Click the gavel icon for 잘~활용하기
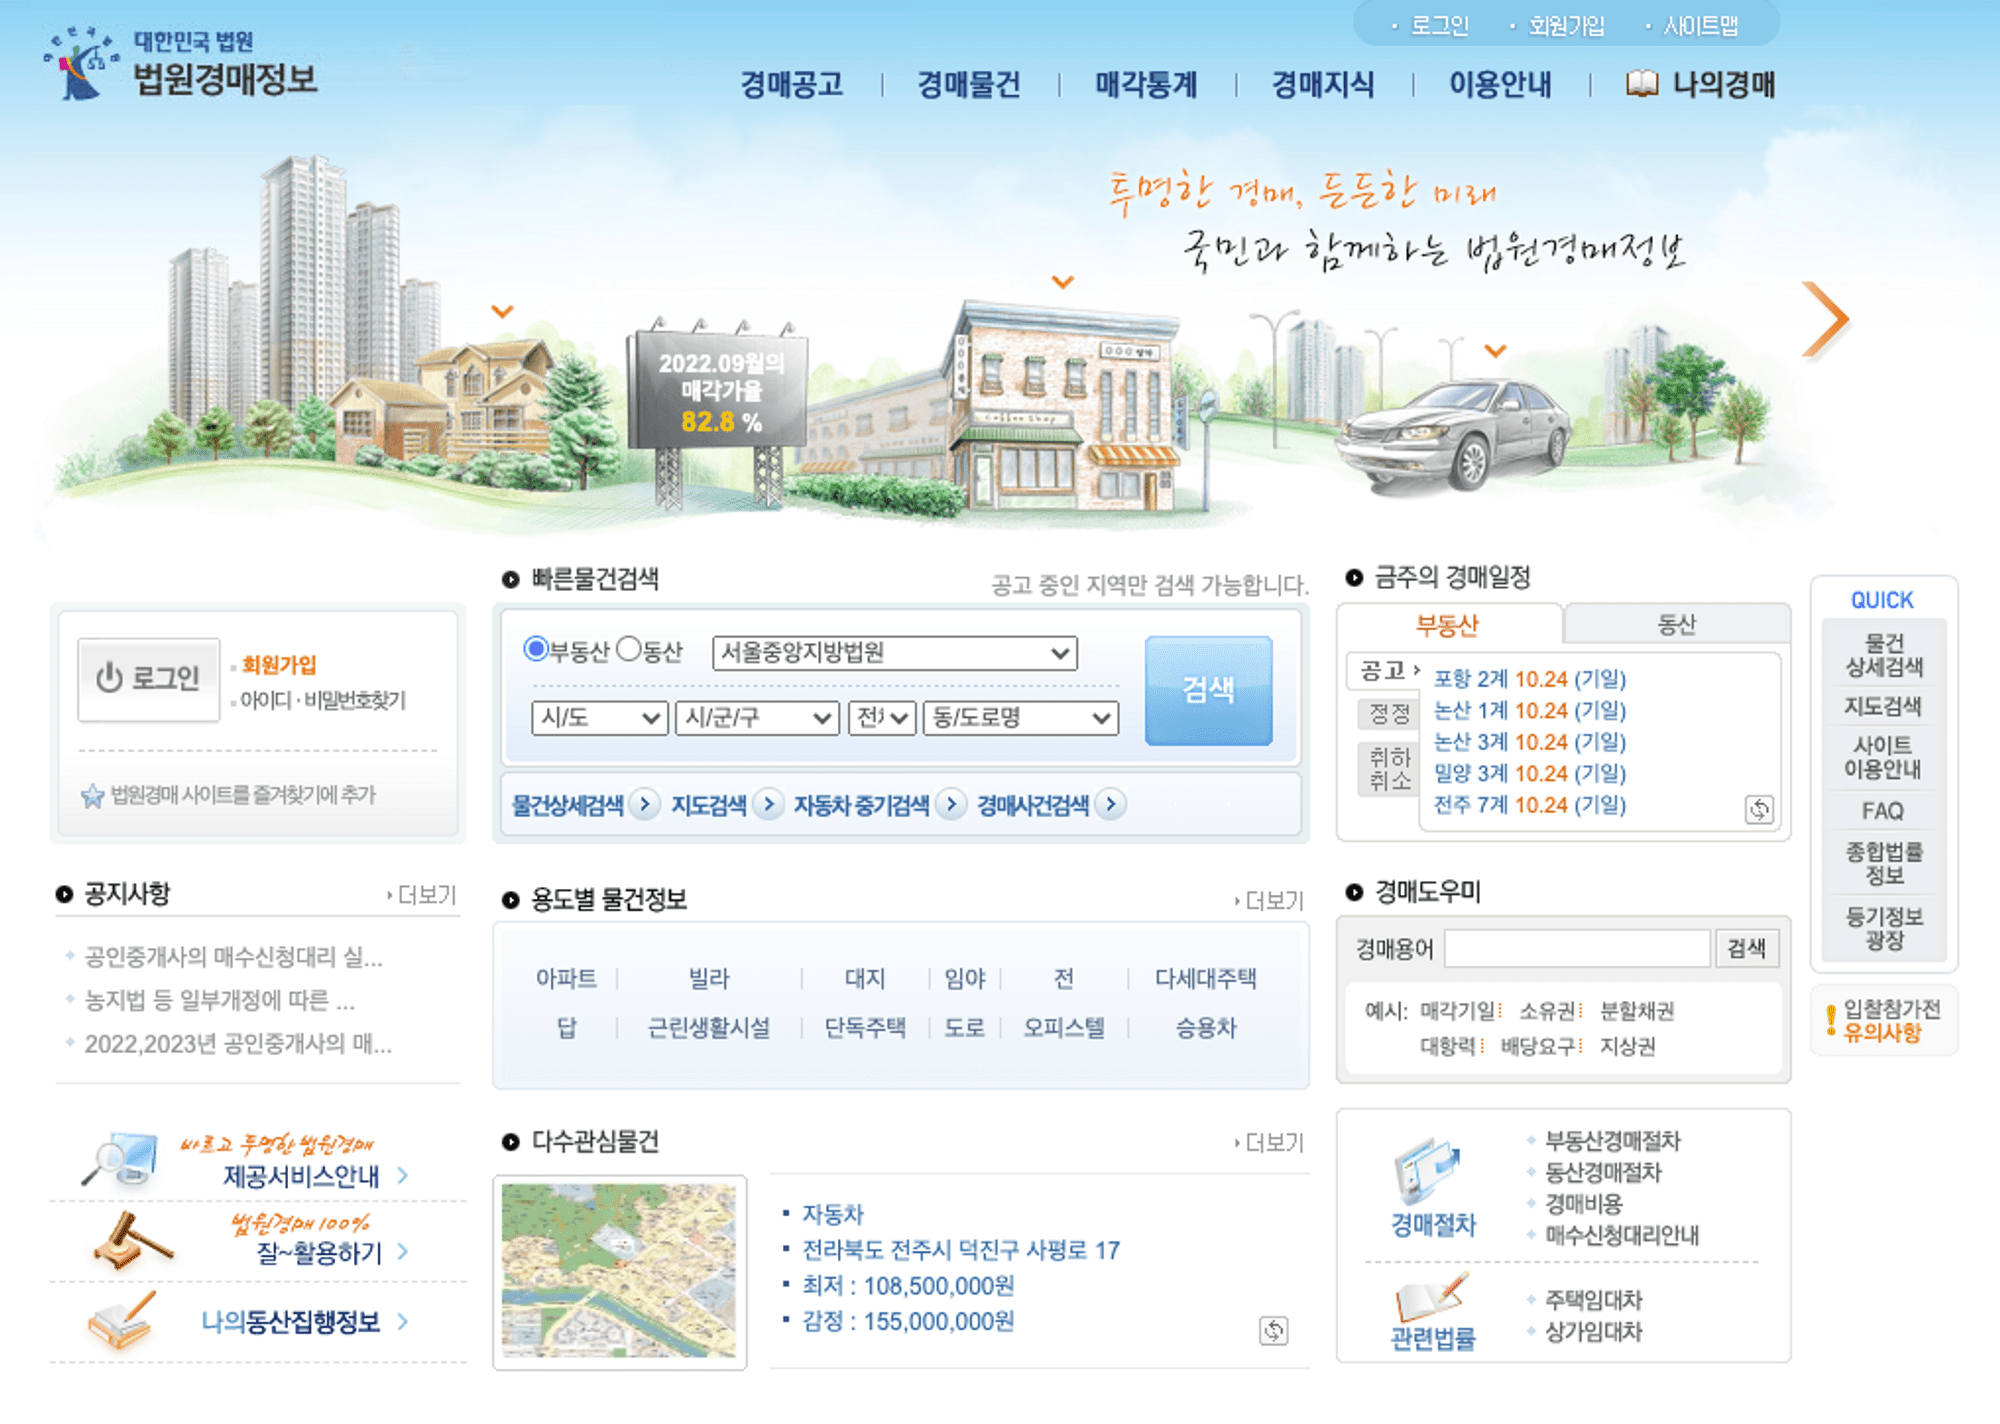Screen dimensions: 2000x1424 click(132, 1240)
